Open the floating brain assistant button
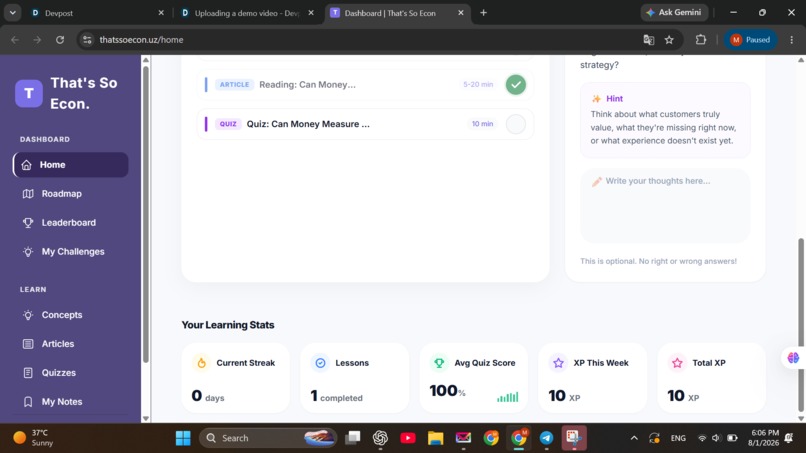Image resolution: width=806 pixels, height=453 pixels. click(x=793, y=358)
